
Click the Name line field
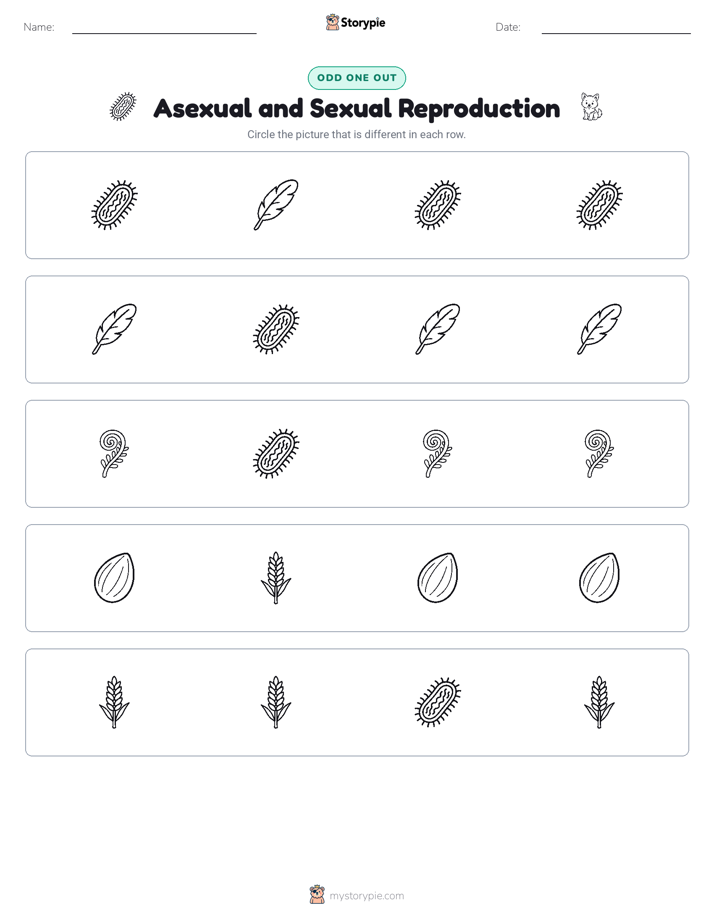point(164,28)
